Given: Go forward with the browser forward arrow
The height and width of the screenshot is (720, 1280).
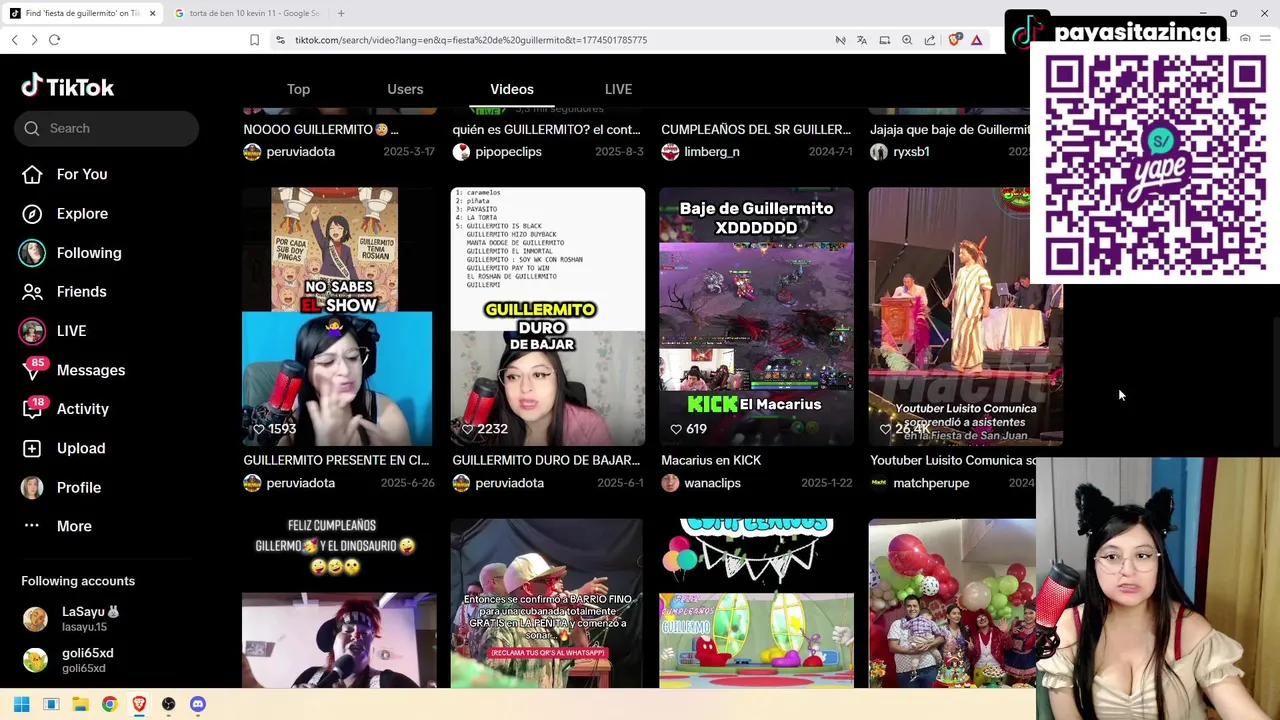Looking at the screenshot, I should tap(34, 40).
